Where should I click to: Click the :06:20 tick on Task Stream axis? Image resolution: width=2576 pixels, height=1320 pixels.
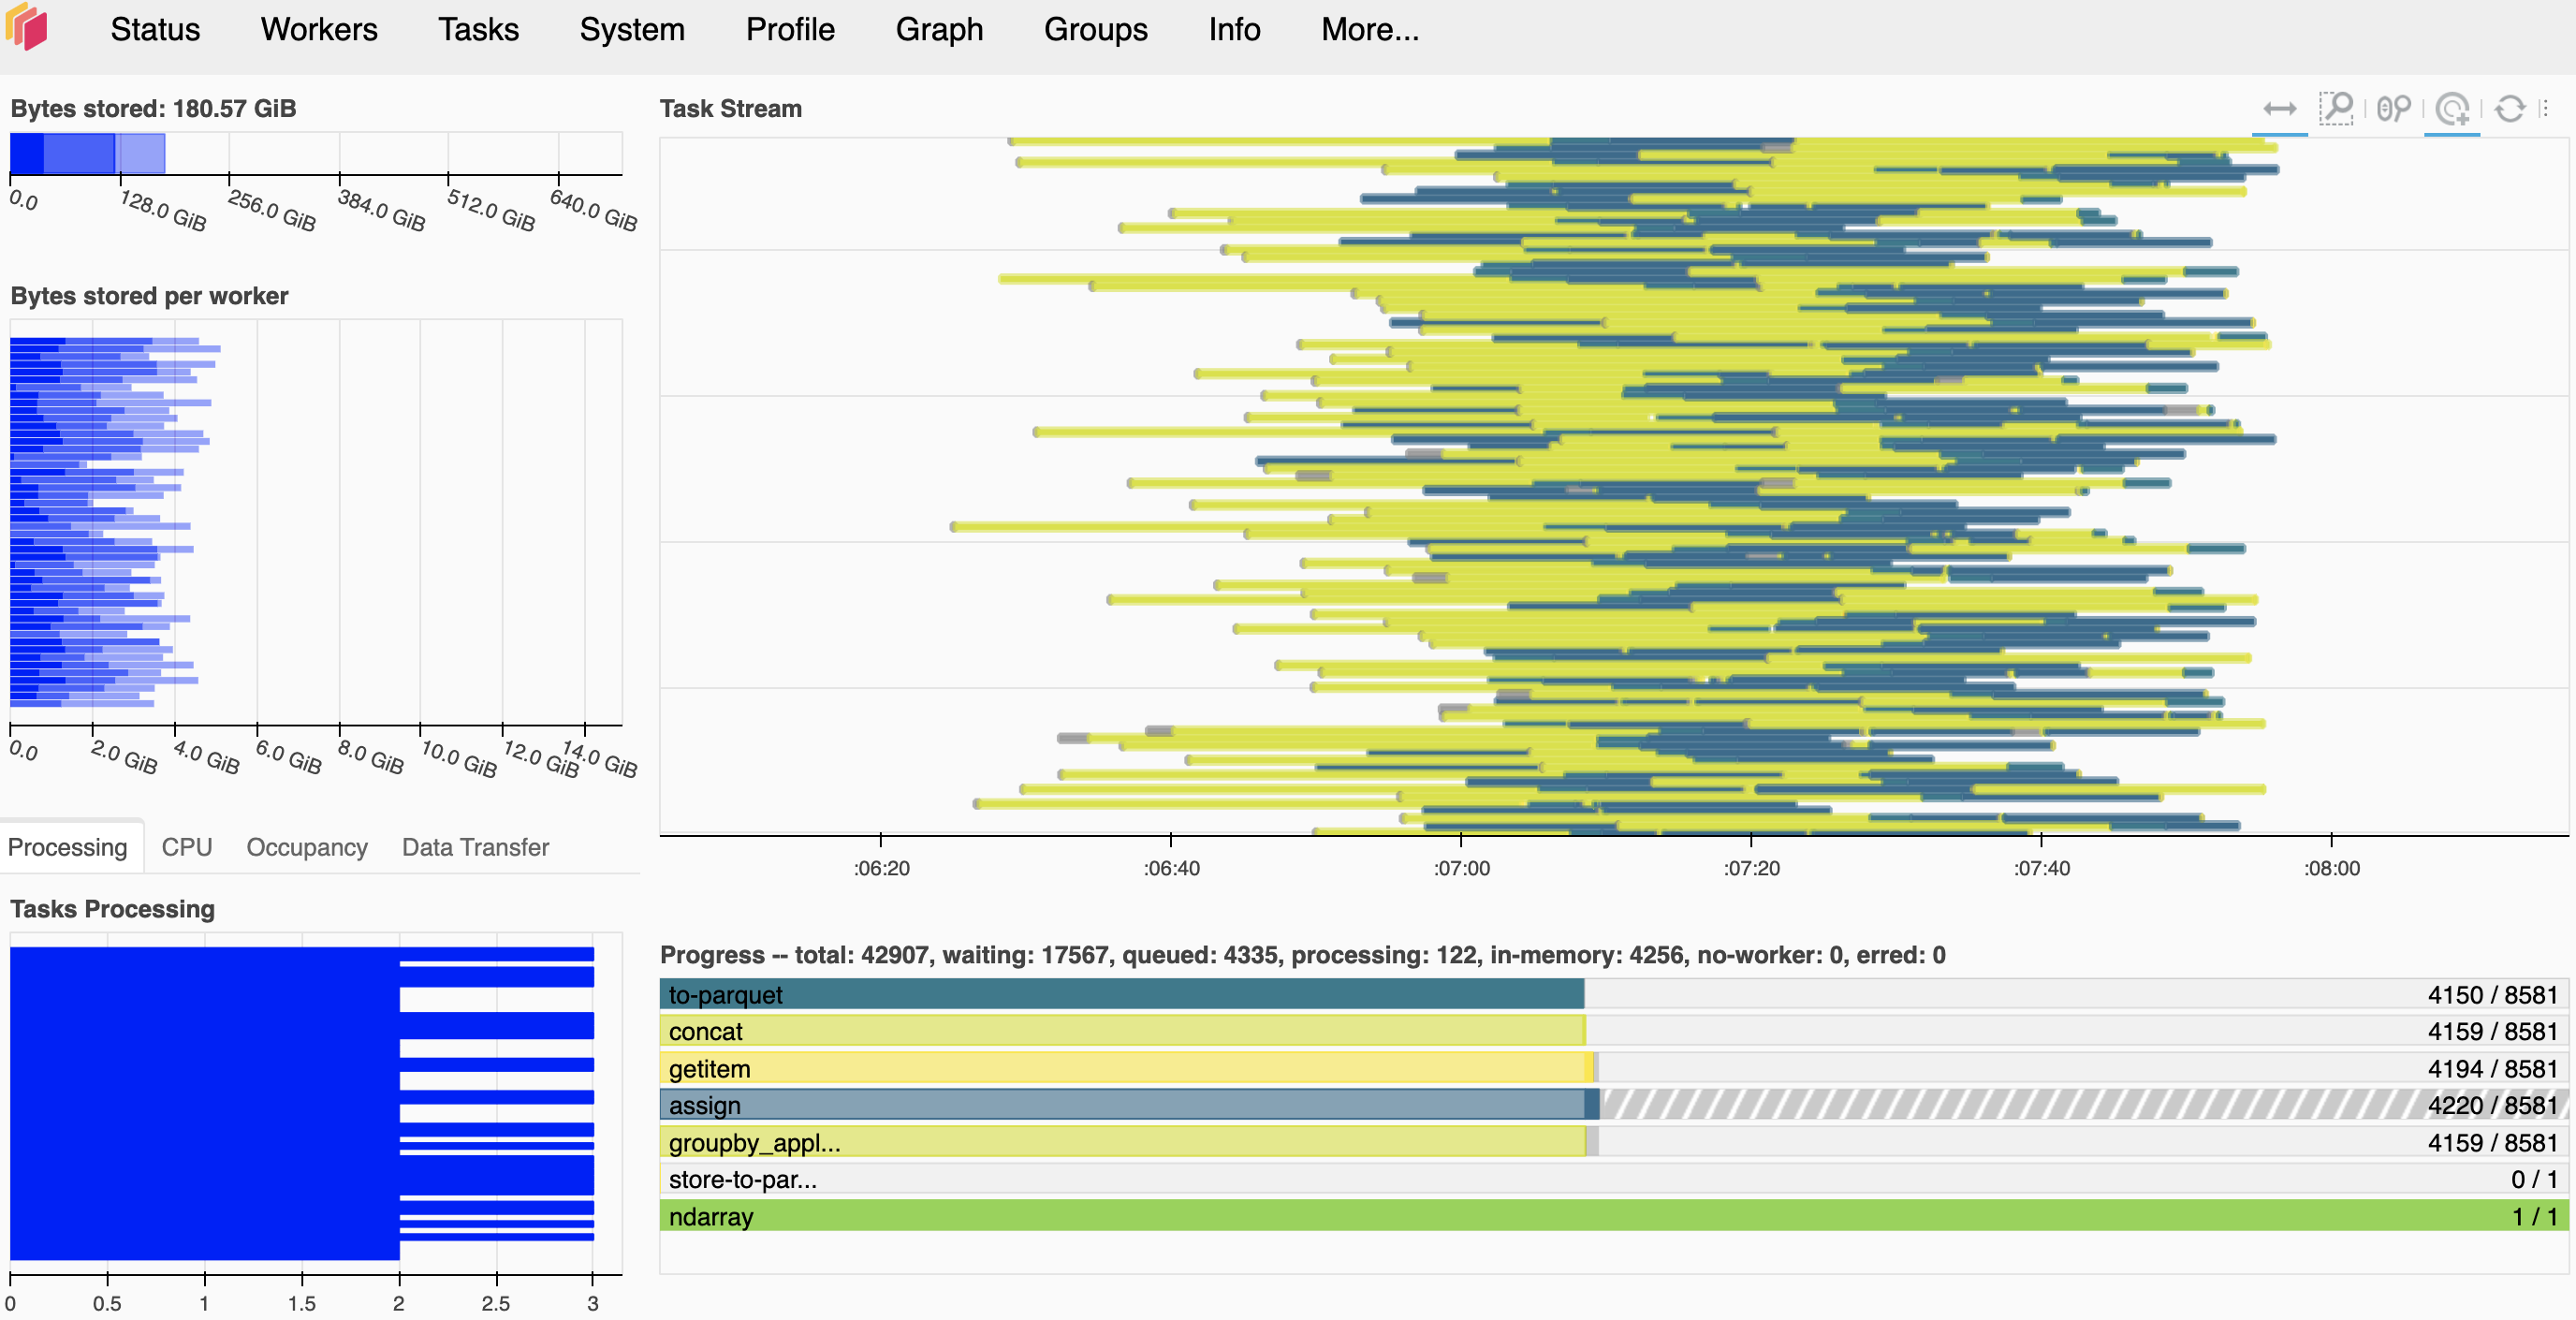pos(881,867)
